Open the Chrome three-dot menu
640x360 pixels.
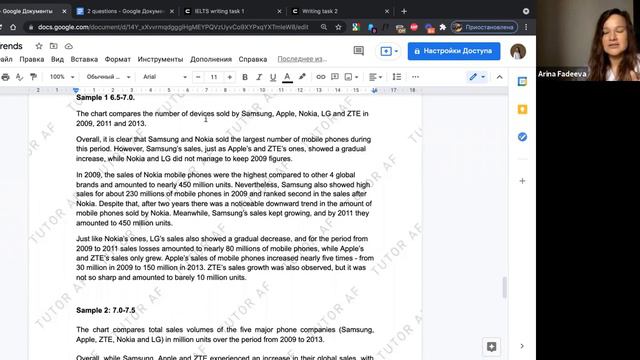pos(526,27)
